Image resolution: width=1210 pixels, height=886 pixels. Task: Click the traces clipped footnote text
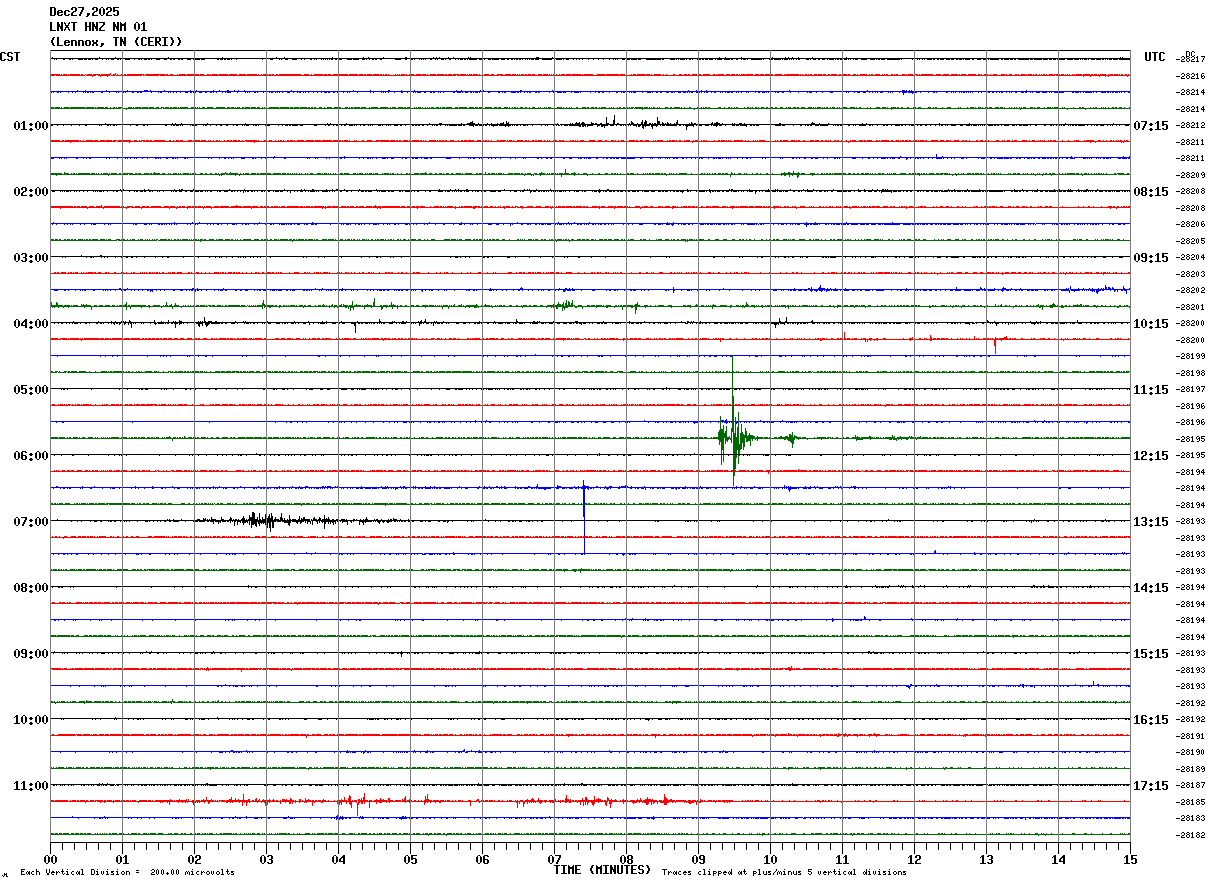pos(784,873)
